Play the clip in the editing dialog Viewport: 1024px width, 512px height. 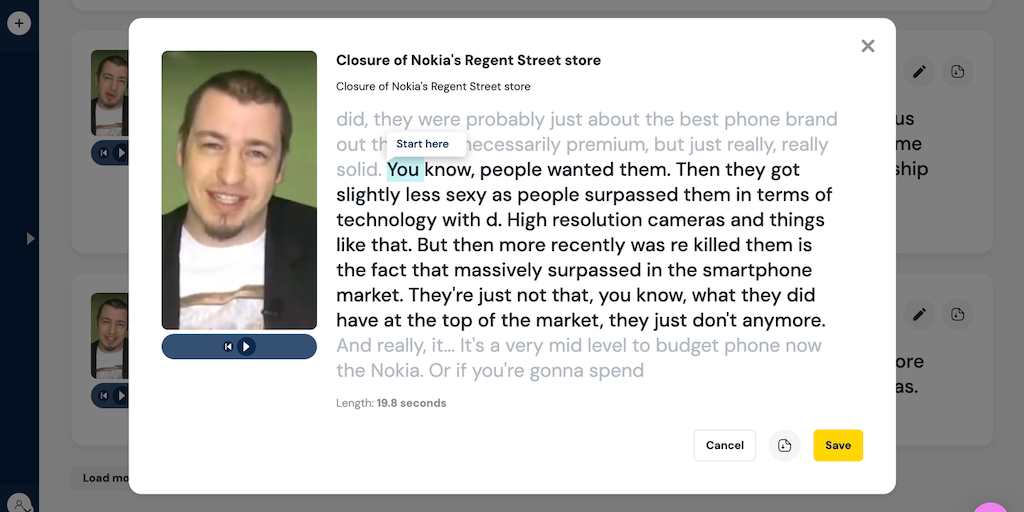coord(247,346)
